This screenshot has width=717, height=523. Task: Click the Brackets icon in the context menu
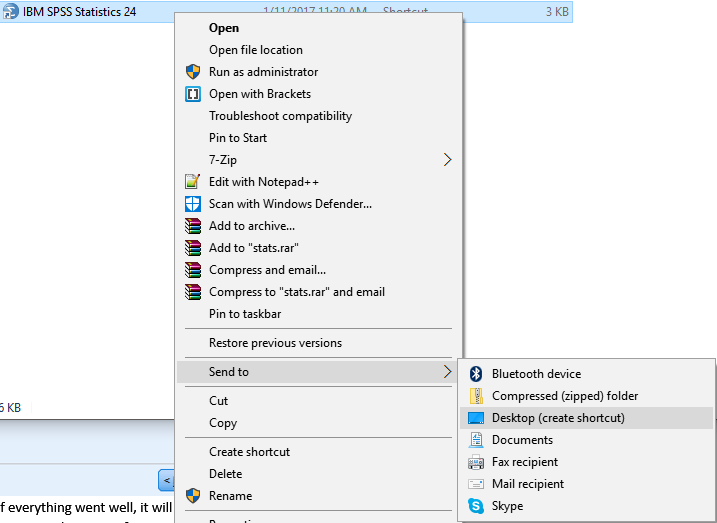(x=193, y=94)
